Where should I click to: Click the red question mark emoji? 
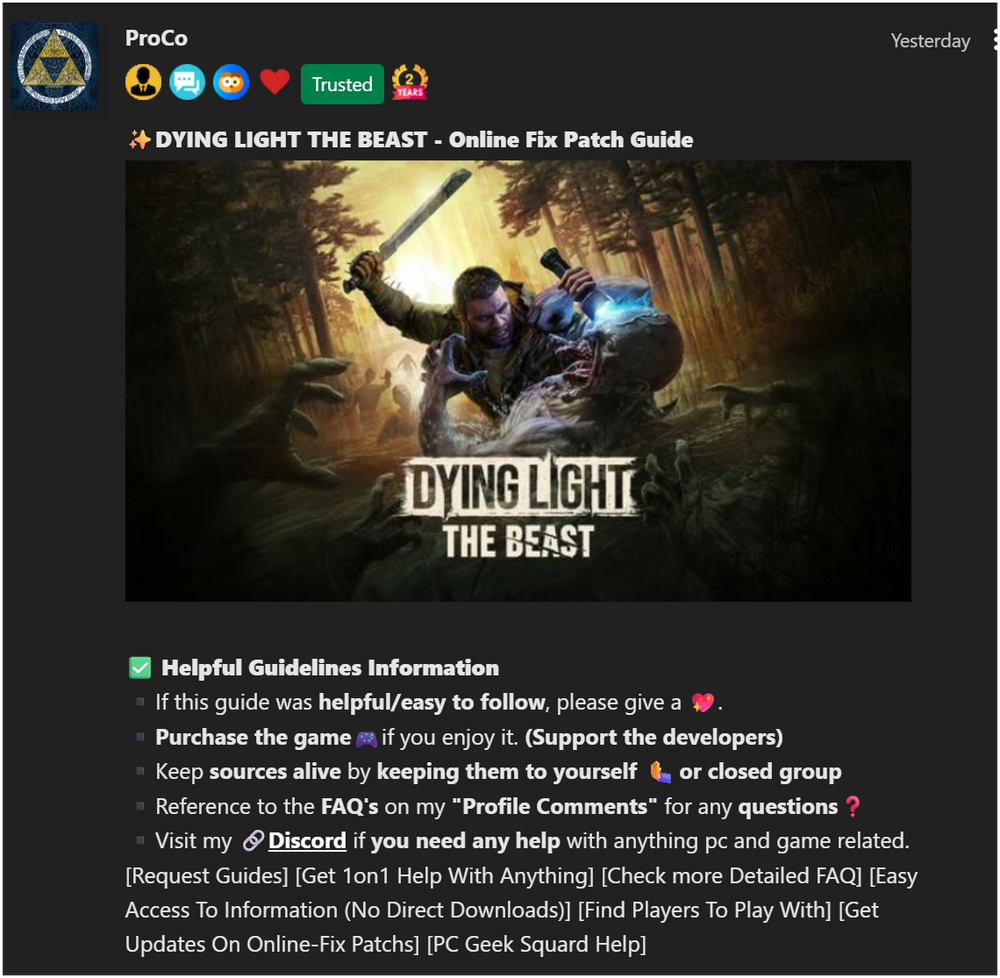852,807
